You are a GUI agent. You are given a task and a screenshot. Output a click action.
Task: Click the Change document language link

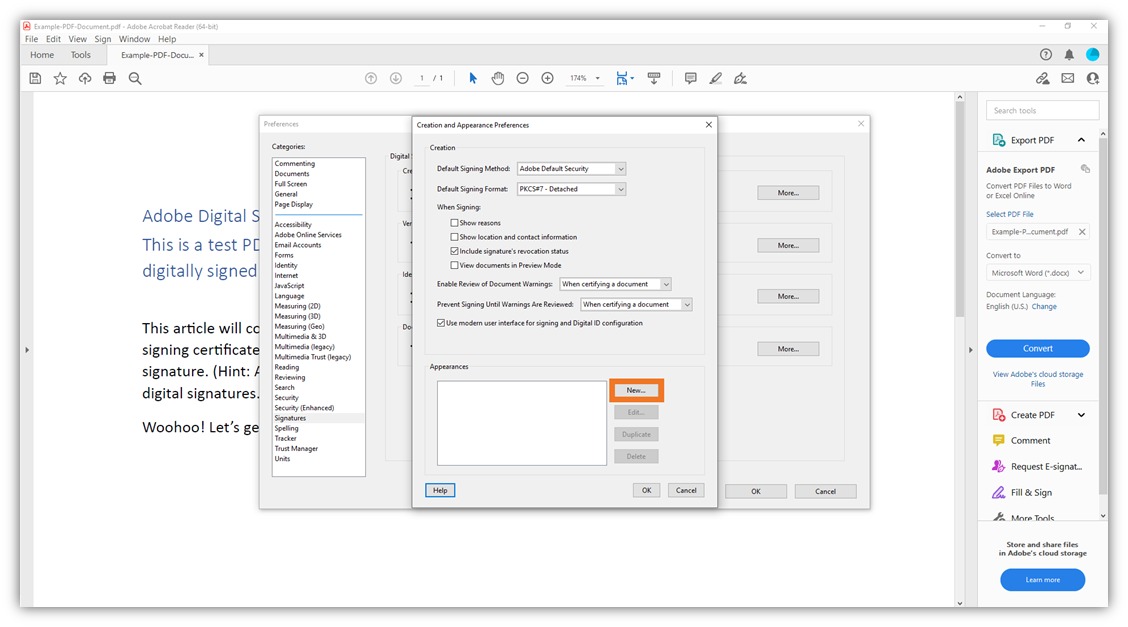(1044, 306)
